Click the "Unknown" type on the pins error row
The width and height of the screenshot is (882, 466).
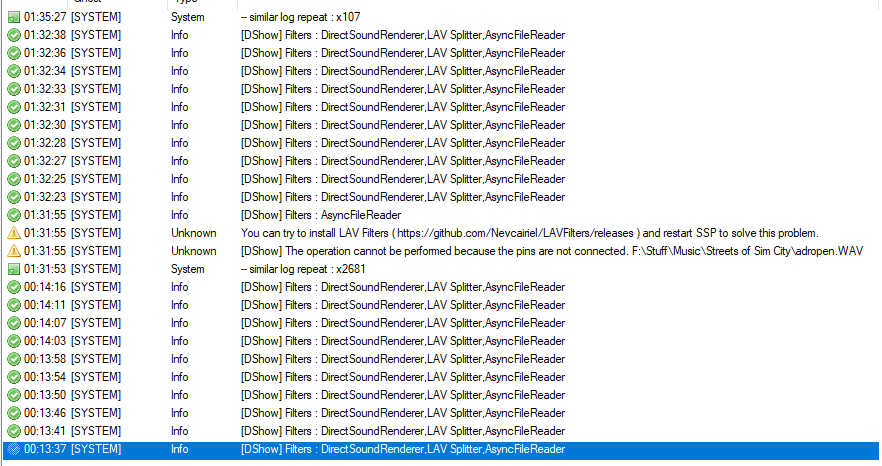pos(193,251)
